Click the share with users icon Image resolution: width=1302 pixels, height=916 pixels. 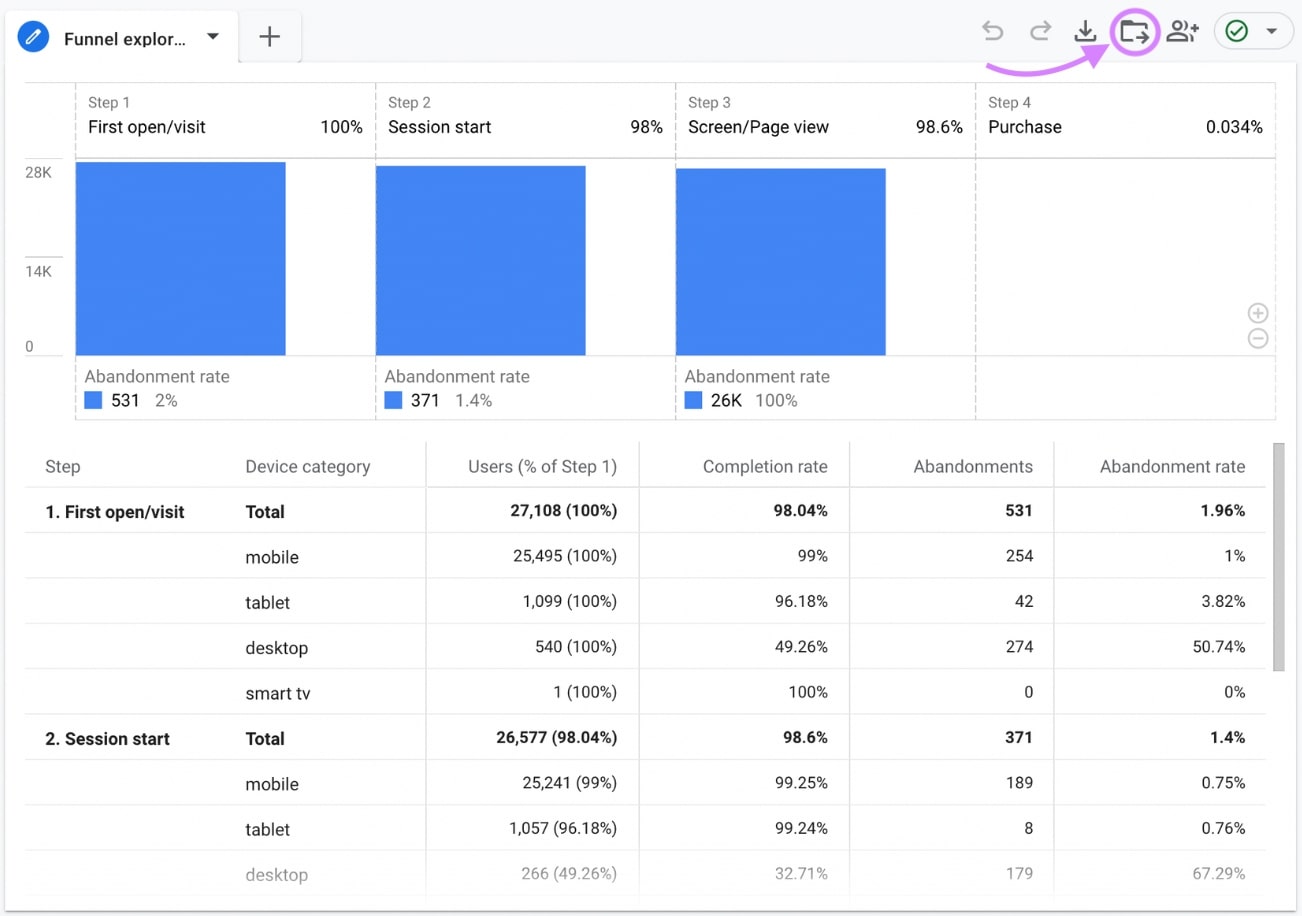tap(1182, 31)
